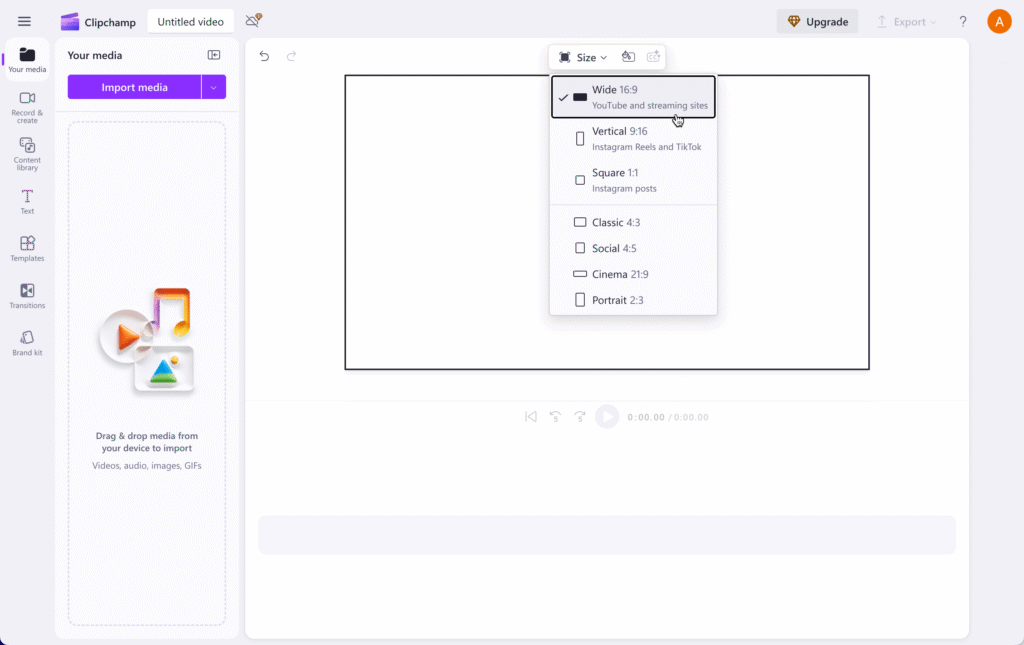Open the Content library panel
The image size is (1024, 645).
pyautogui.click(x=27, y=153)
